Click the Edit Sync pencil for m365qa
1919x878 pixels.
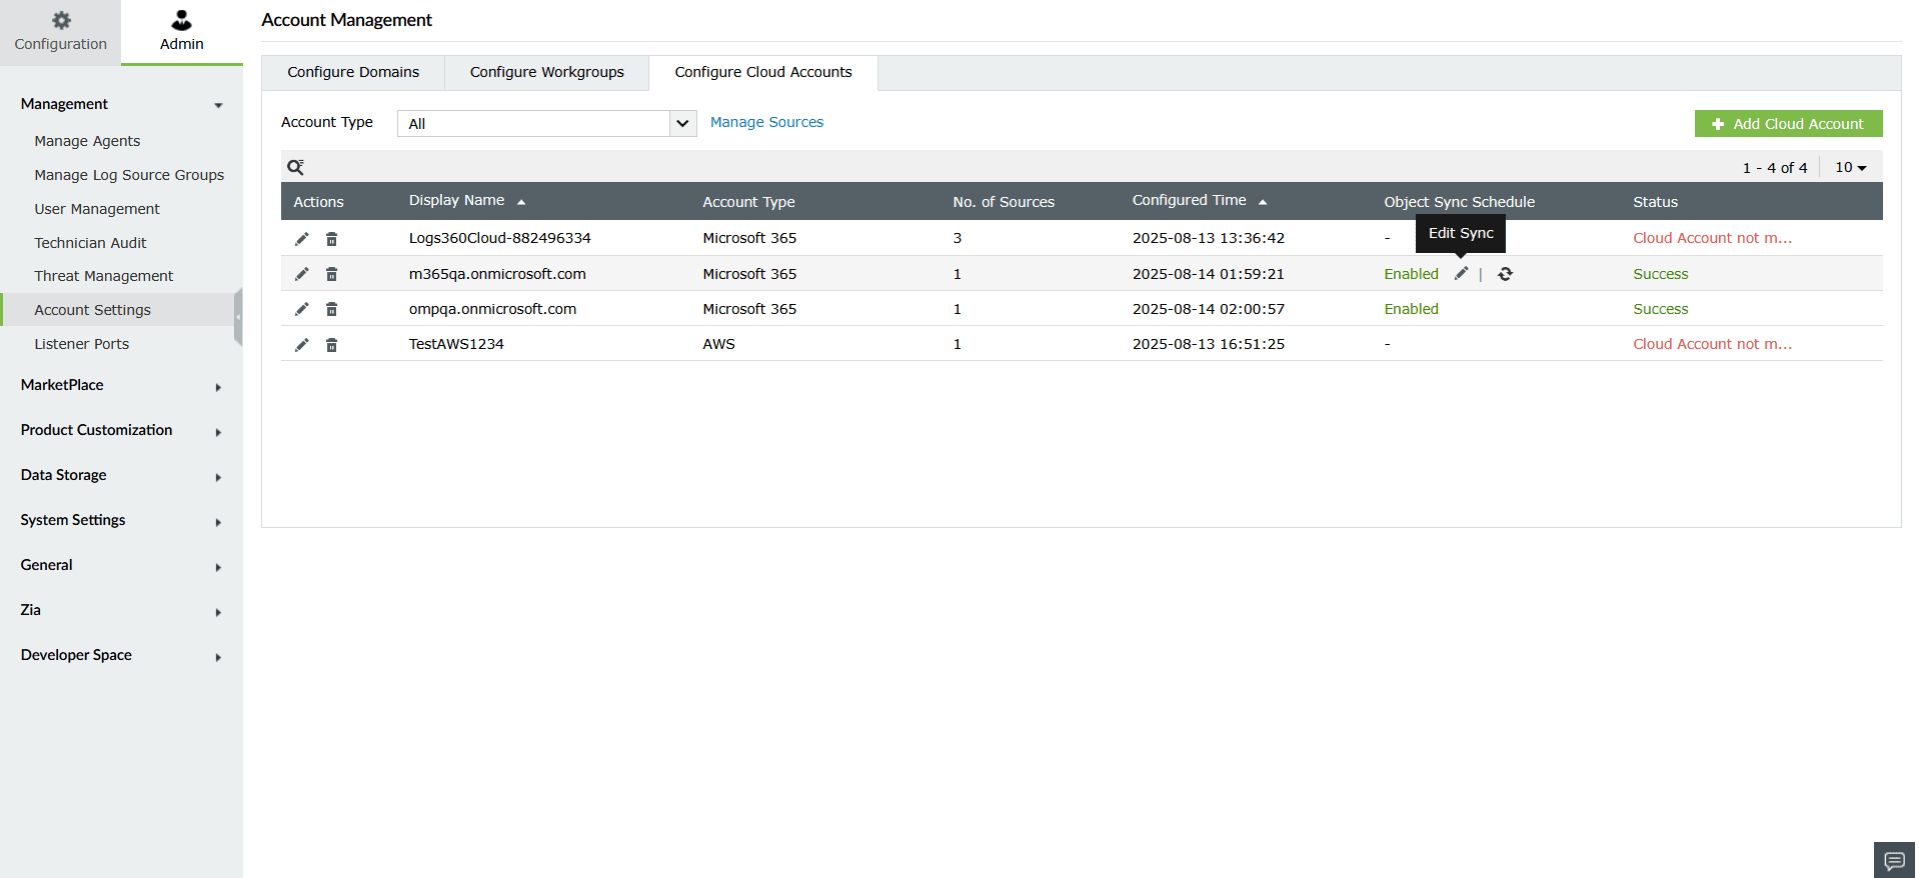(1461, 273)
